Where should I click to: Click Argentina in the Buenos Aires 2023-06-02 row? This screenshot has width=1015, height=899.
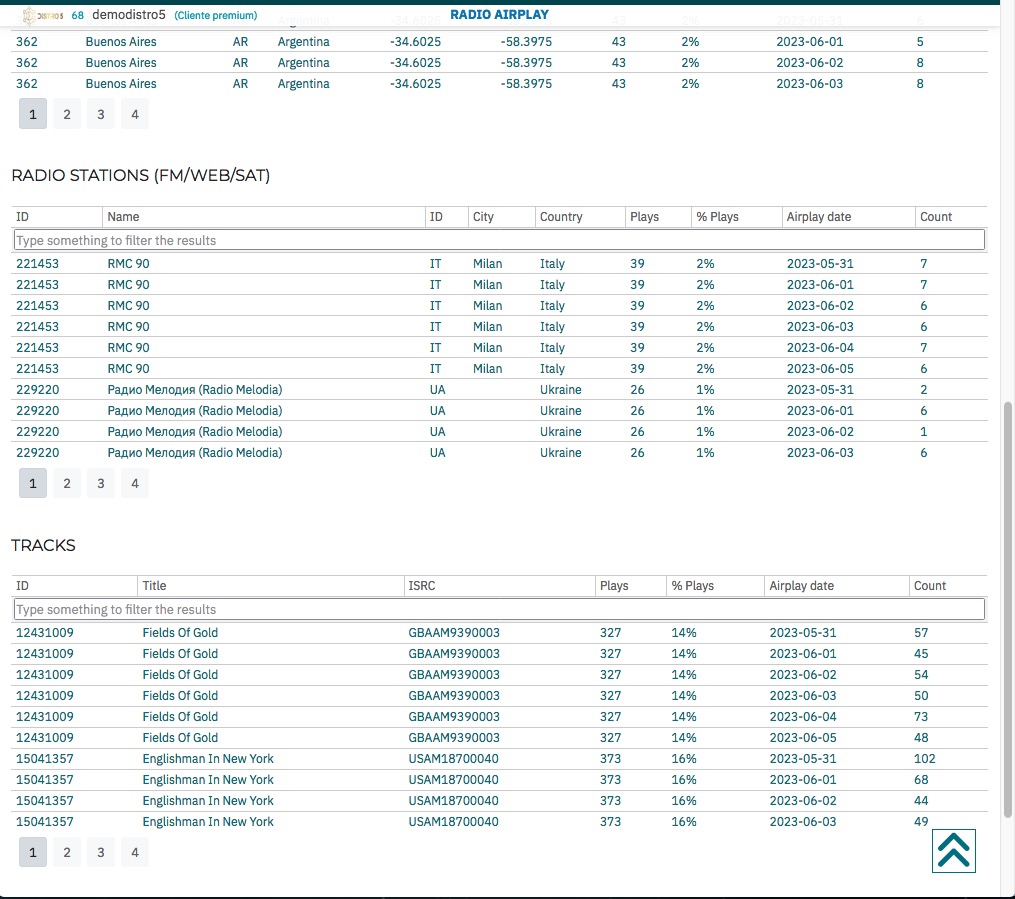[304, 63]
